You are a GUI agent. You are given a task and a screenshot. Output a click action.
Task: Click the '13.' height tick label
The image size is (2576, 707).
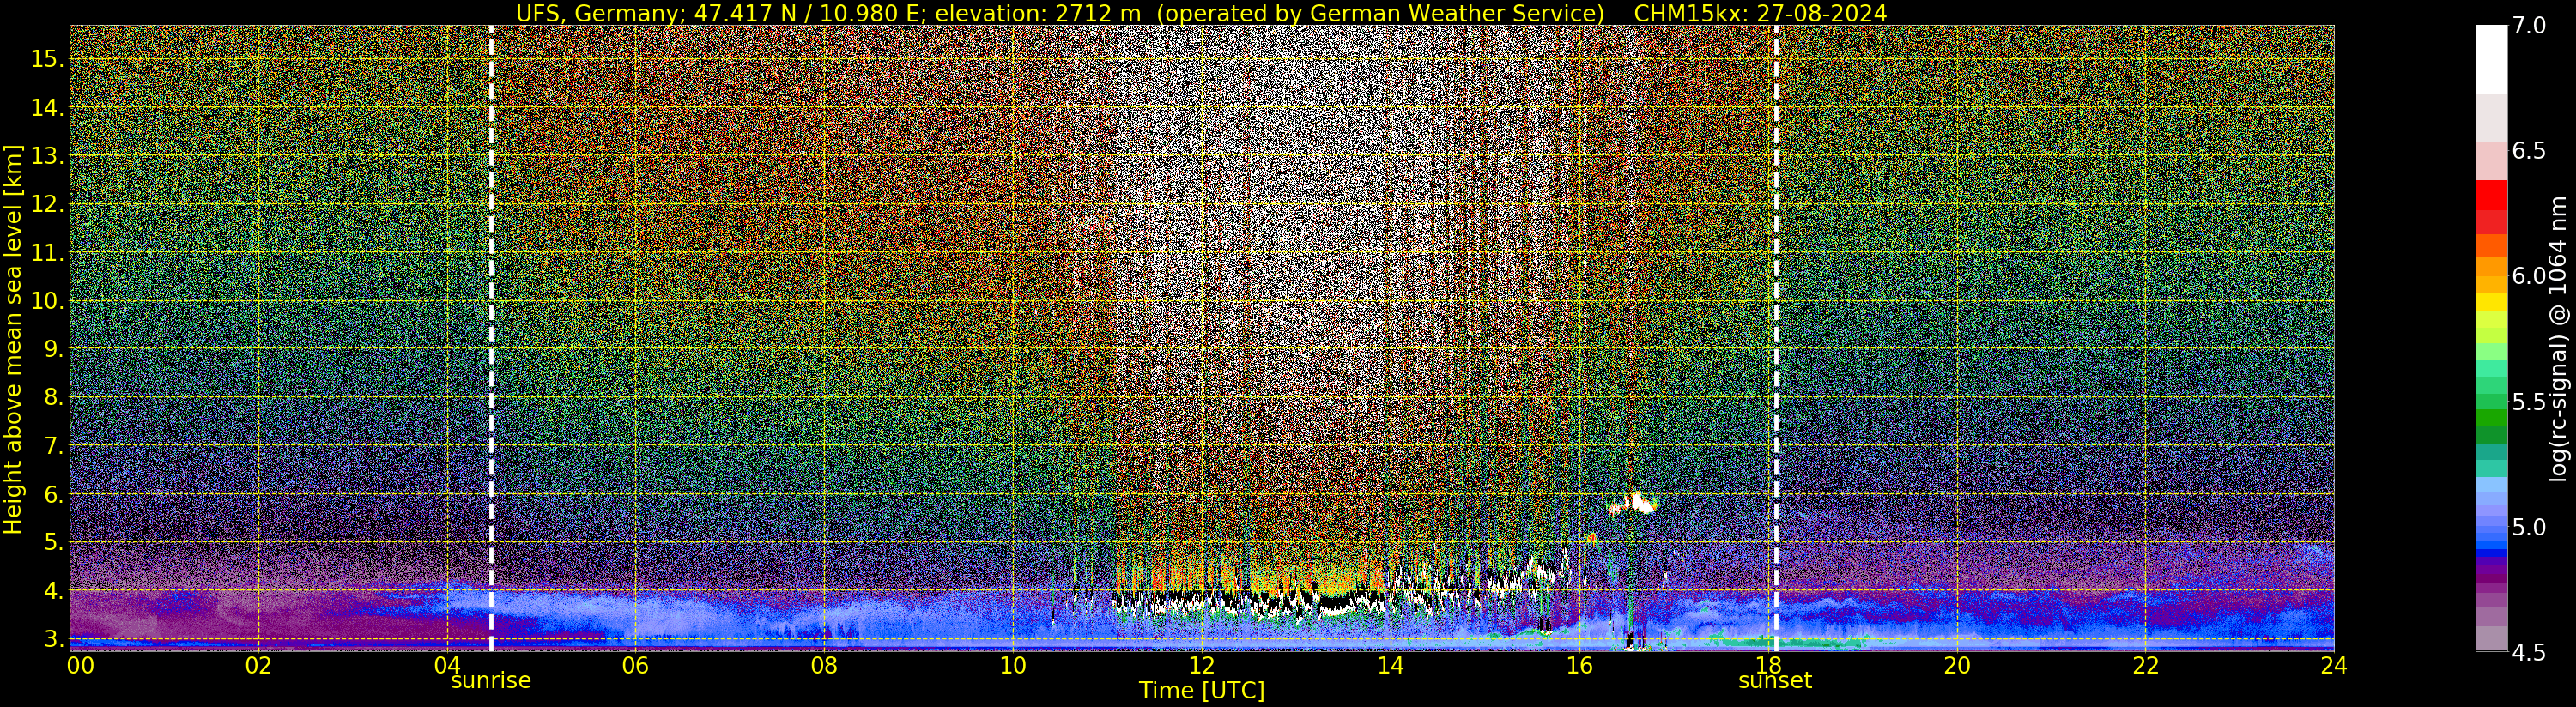(x=47, y=156)
